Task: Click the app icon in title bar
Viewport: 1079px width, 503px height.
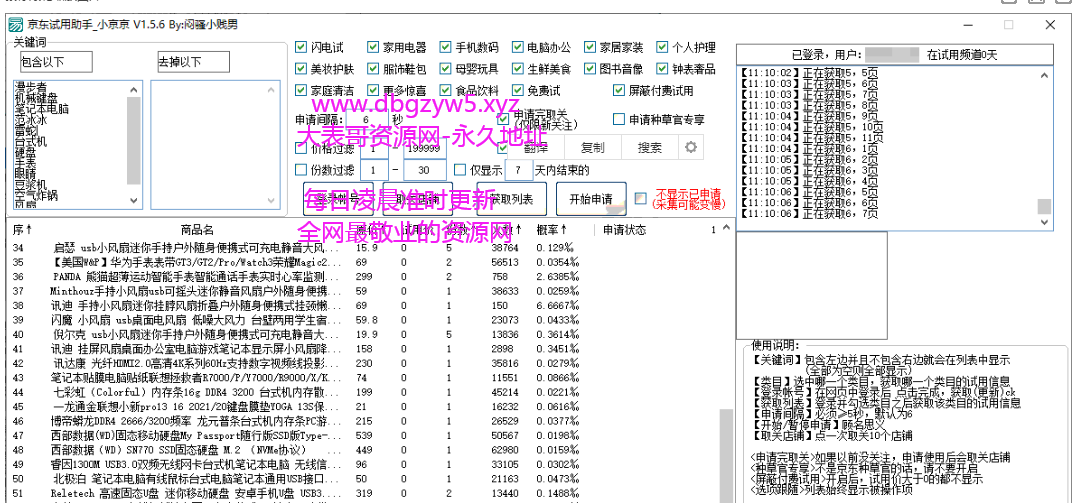Action: click(x=13, y=25)
